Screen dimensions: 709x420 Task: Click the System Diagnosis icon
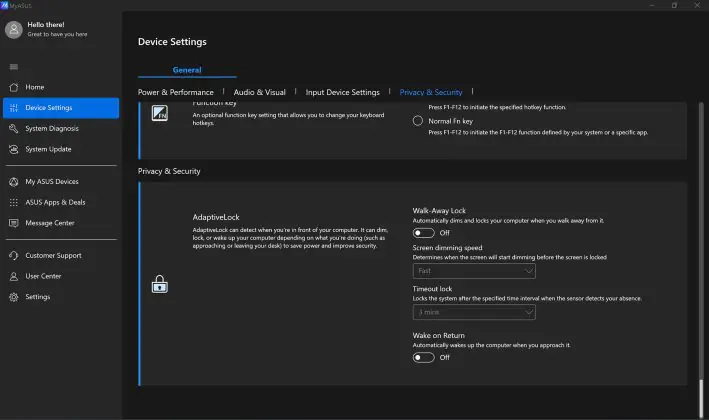coord(14,128)
